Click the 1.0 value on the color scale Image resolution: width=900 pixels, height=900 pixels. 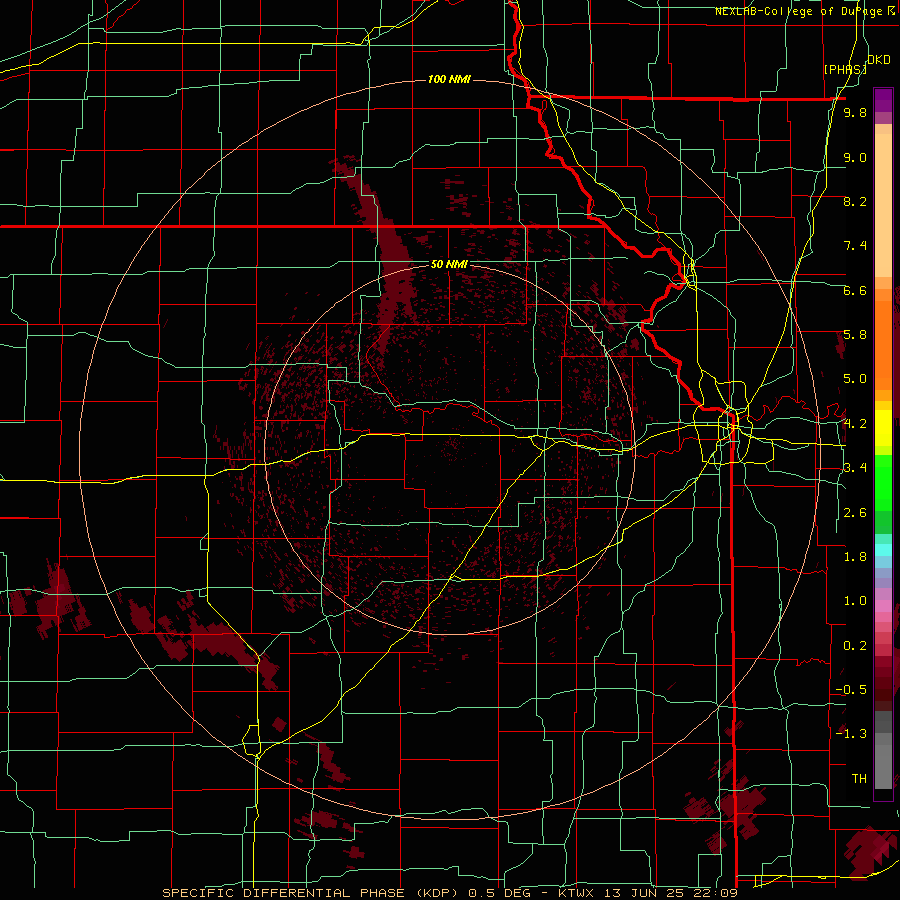point(855,601)
